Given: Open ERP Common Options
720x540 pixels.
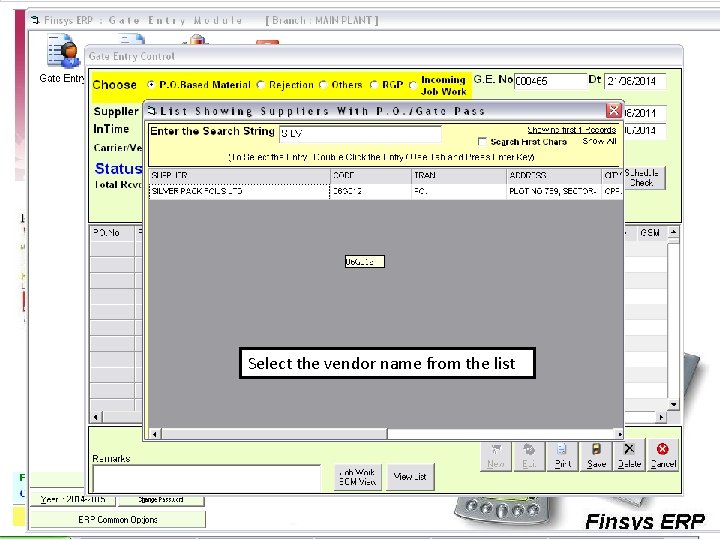Looking at the screenshot, I should [x=118, y=520].
